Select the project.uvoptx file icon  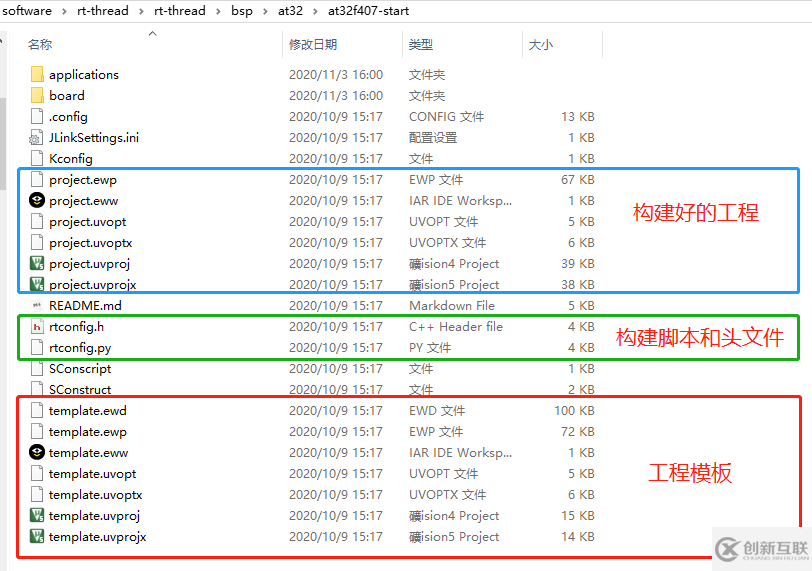37,242
